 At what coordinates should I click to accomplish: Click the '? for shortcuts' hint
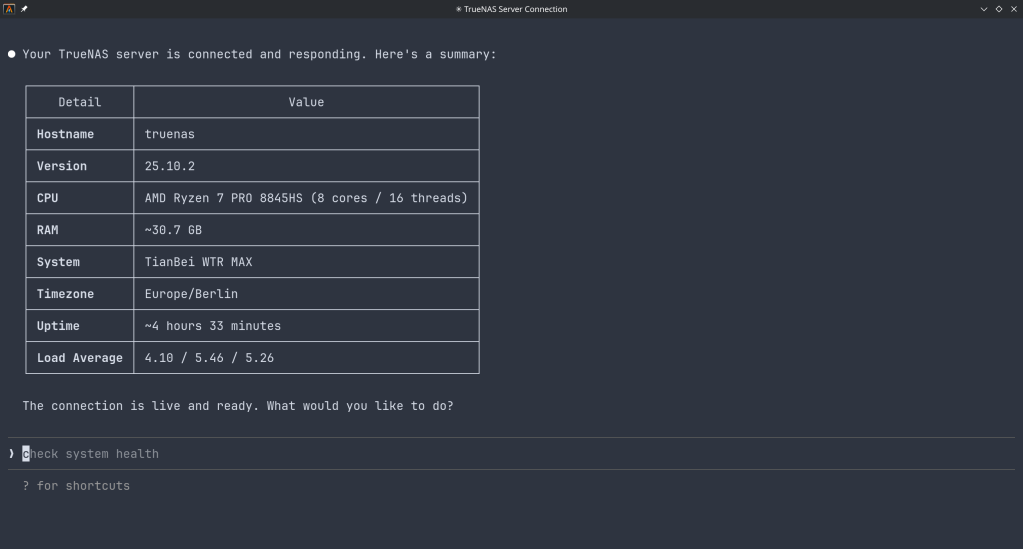76,486
